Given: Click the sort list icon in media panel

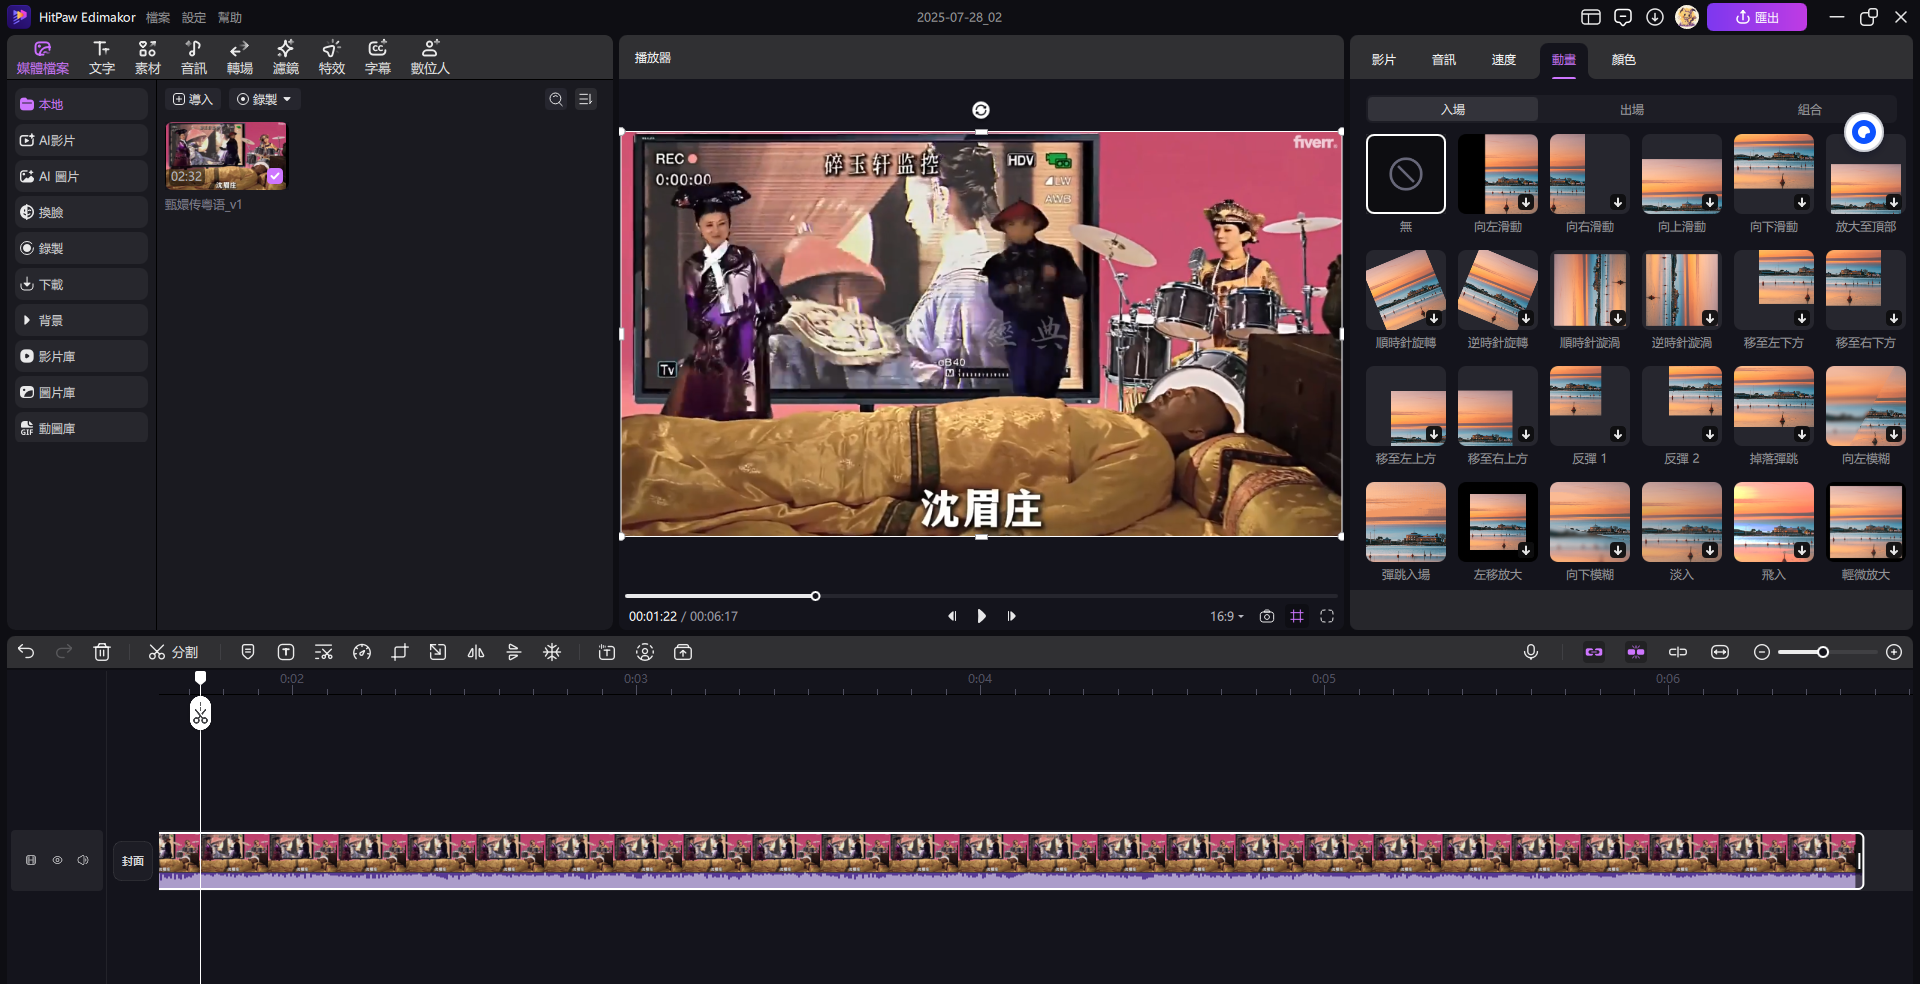Looking at the screenshot, I should 586,99.
